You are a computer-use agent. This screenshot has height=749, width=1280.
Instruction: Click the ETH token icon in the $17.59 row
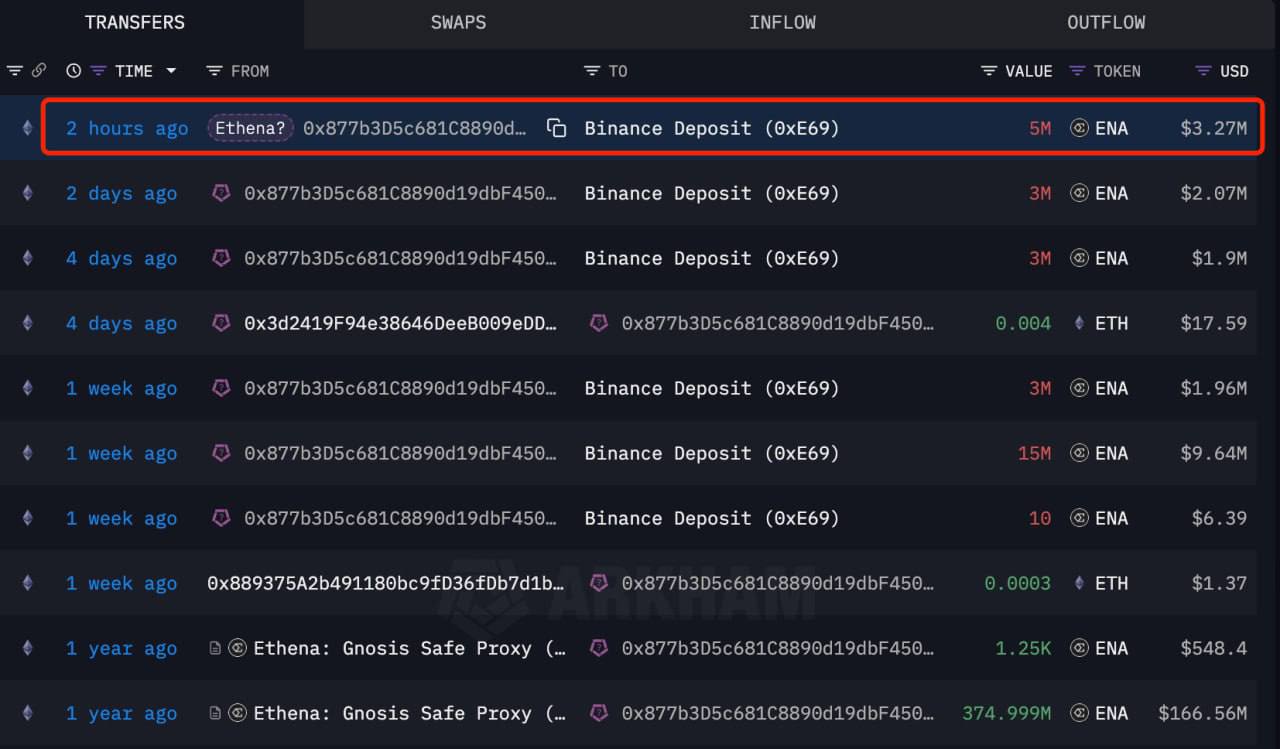point(1079,323)
